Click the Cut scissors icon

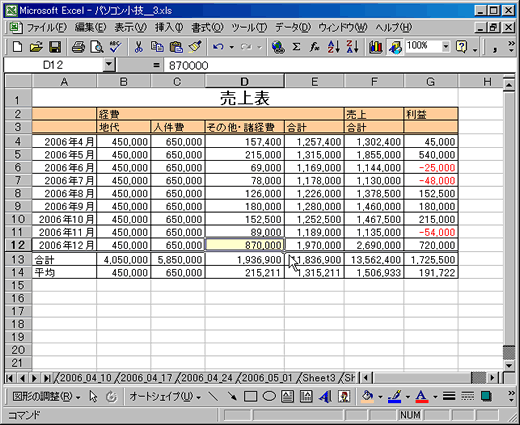138,47
